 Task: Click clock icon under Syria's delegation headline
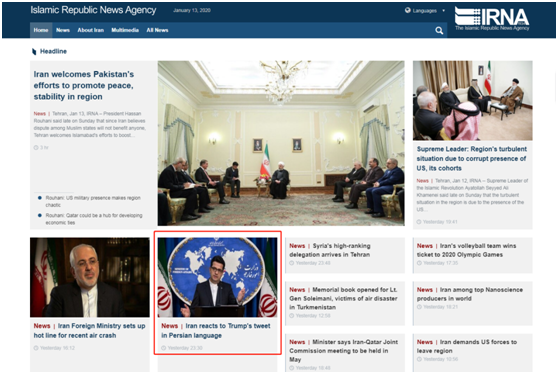pos(291,263)
